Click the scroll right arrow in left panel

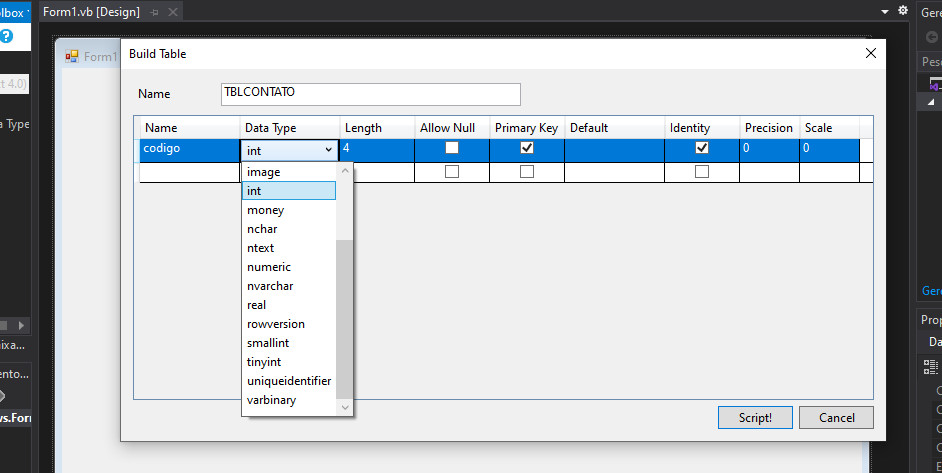(22, 325)
